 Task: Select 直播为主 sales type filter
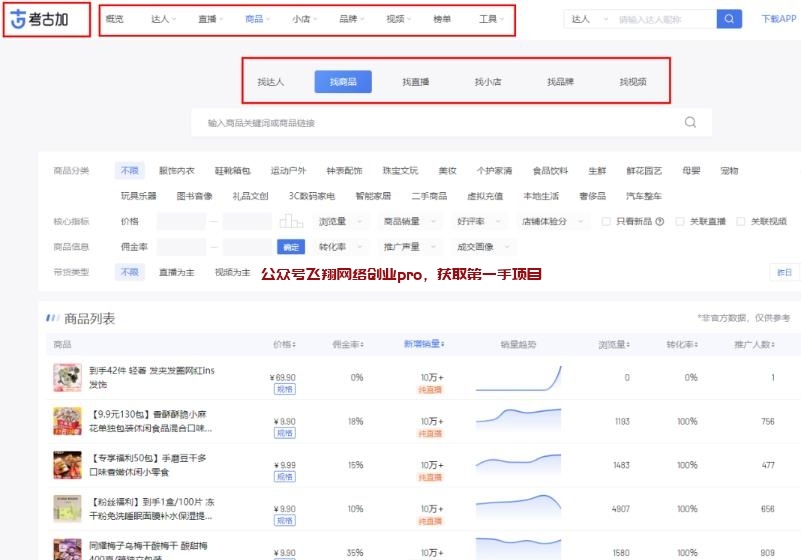point(177,272)
